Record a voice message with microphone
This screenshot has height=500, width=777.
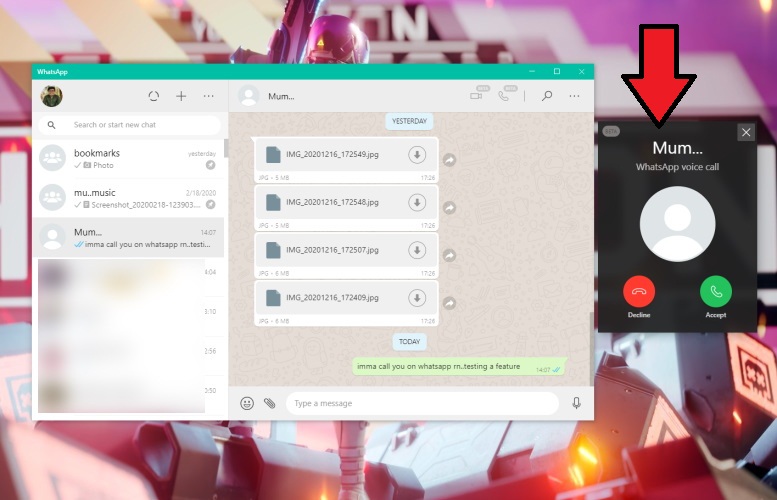[x=576, y=403]
